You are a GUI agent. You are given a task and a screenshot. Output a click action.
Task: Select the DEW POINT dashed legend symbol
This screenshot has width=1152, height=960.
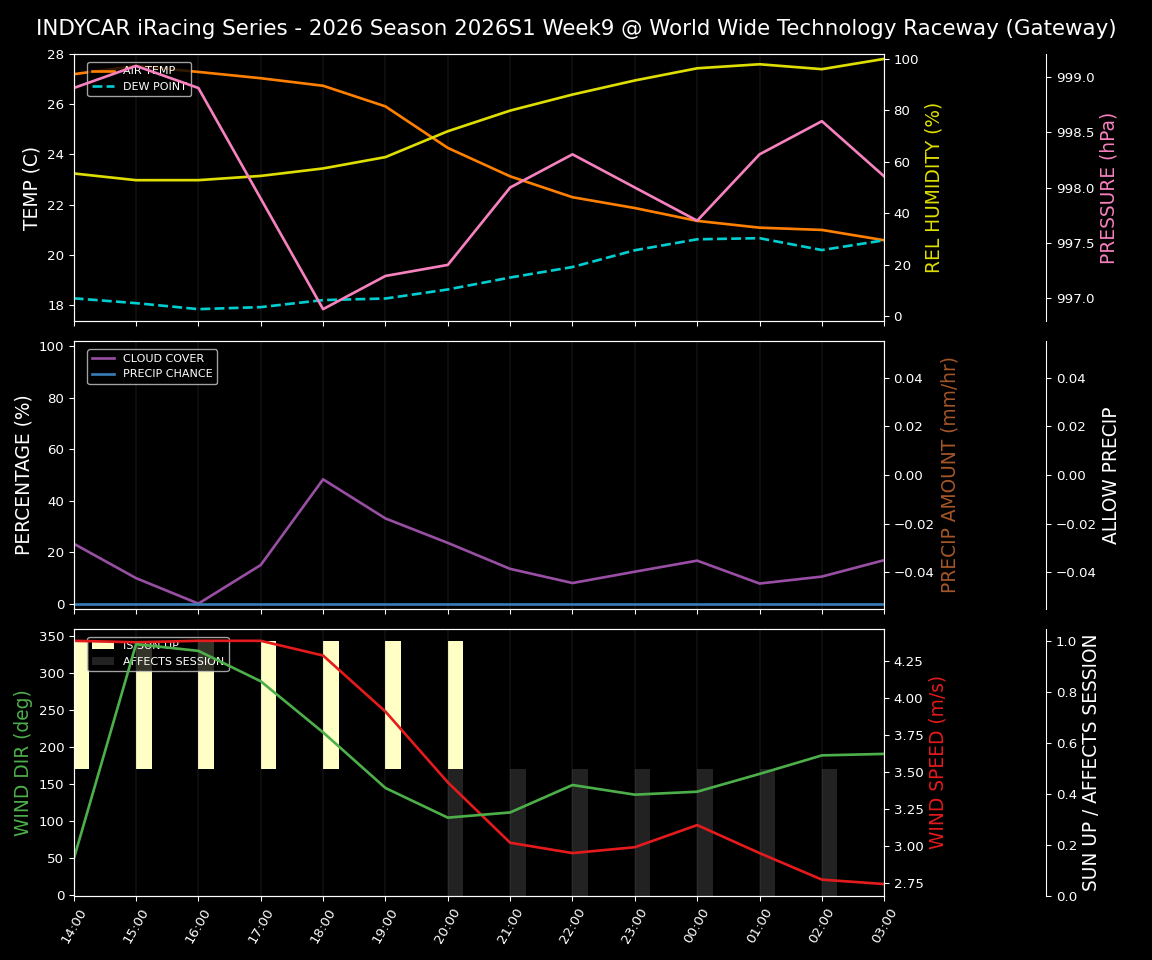104,86
